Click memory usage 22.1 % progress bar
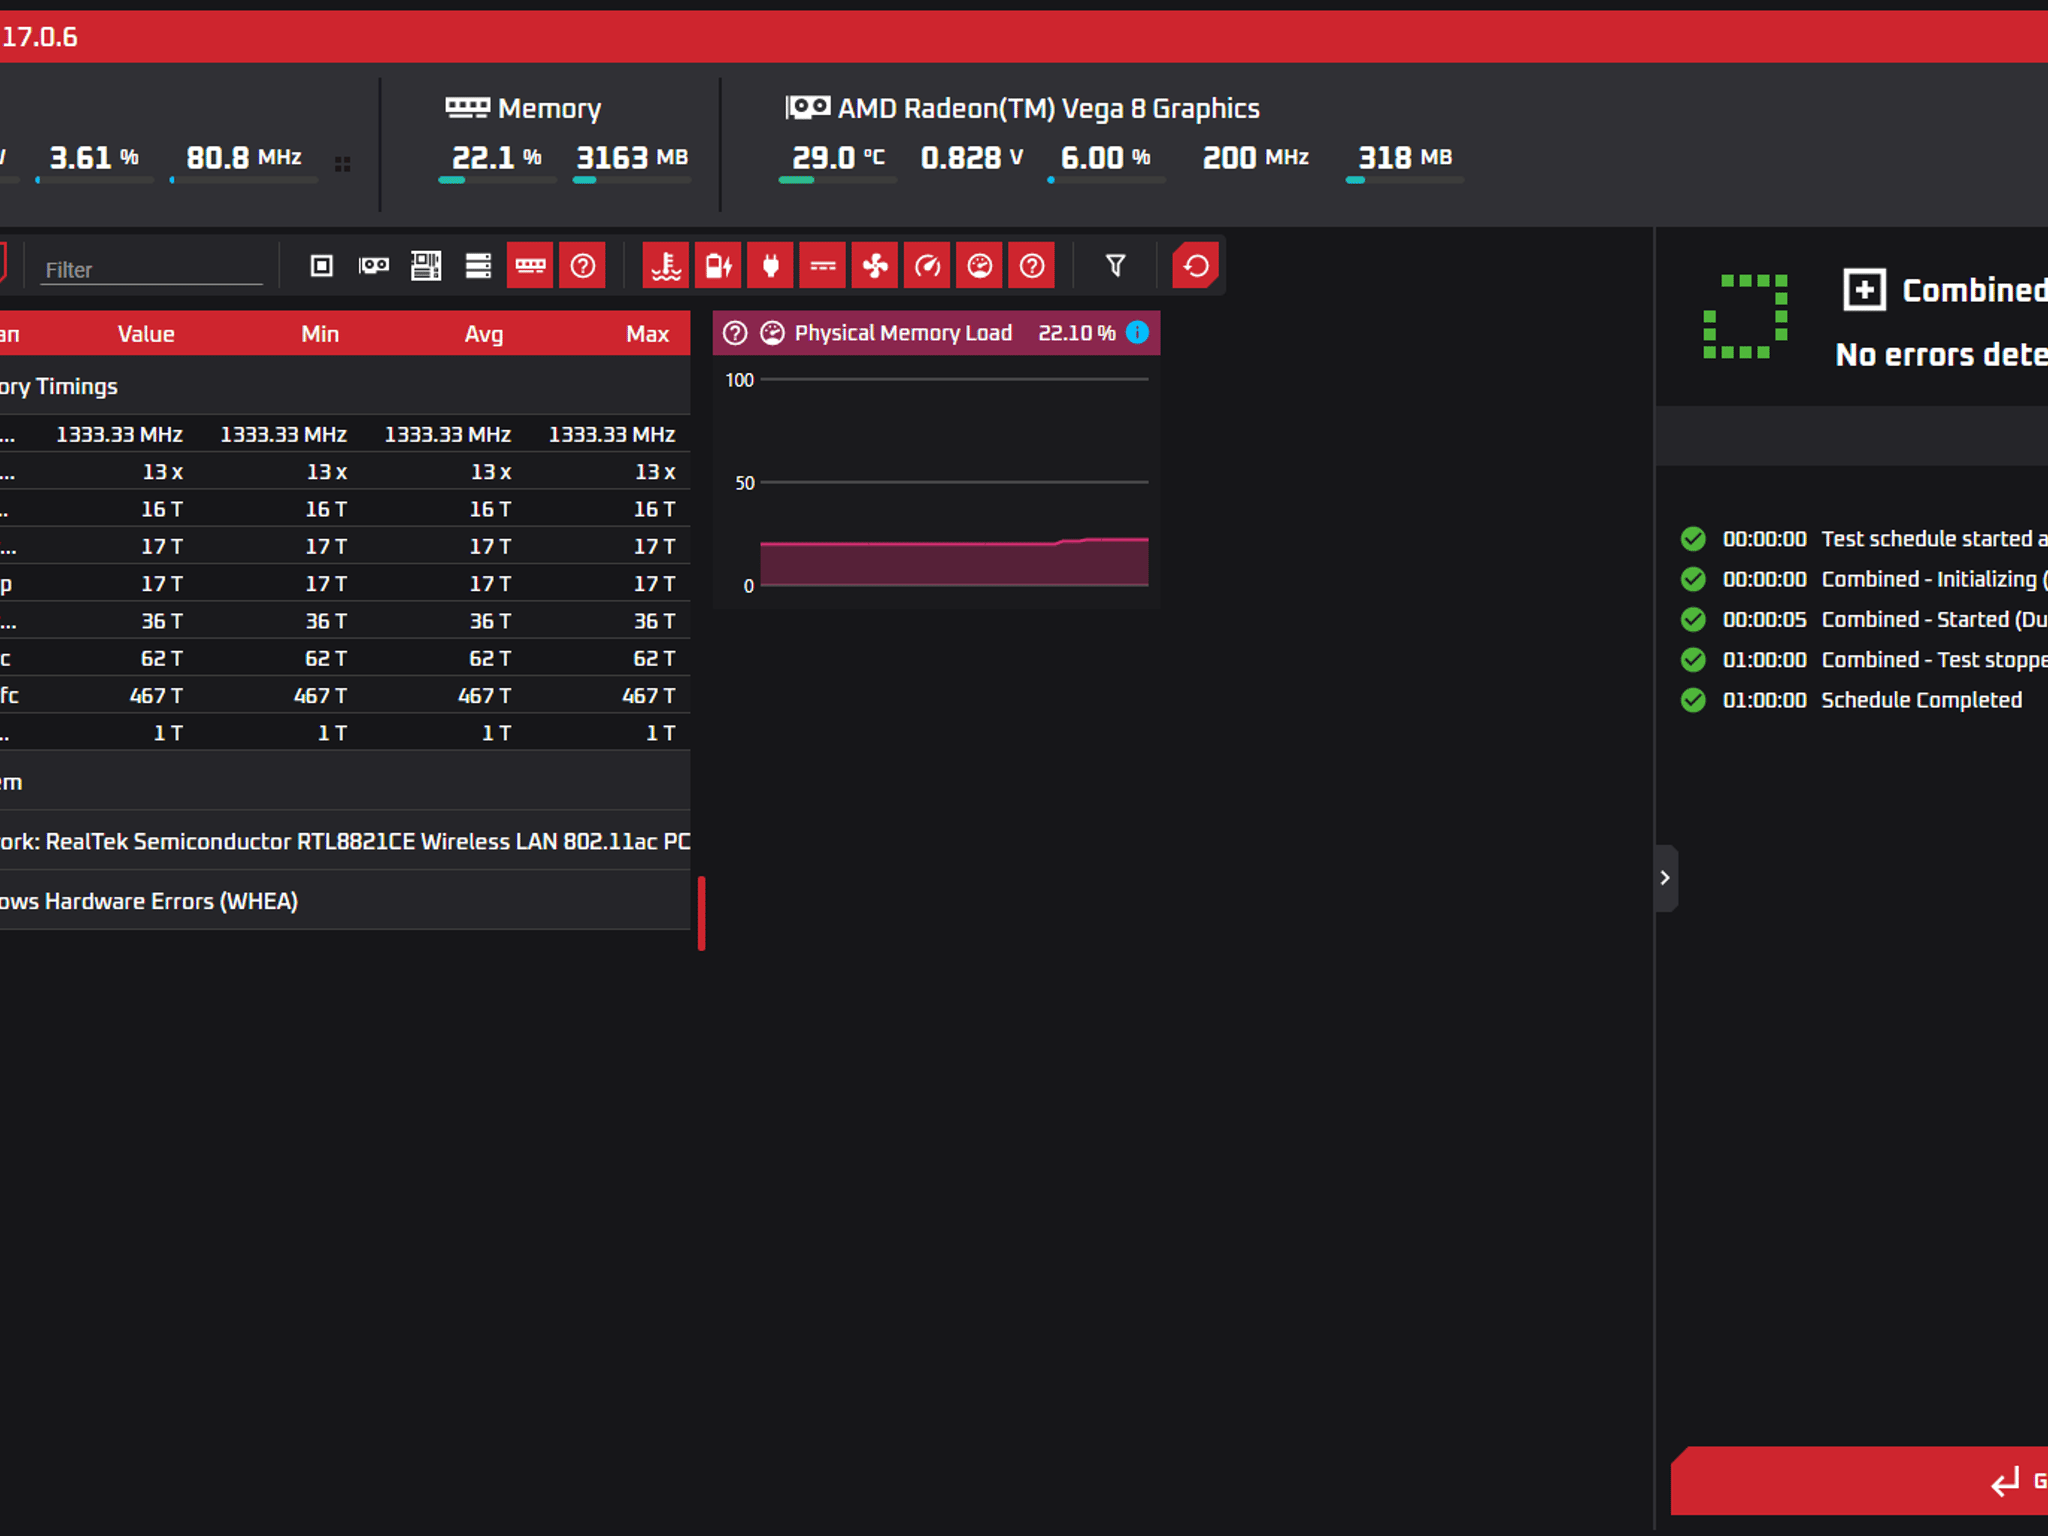Image resolution: width=2048 pixels, height=1536 pixels. pos(496,180)
